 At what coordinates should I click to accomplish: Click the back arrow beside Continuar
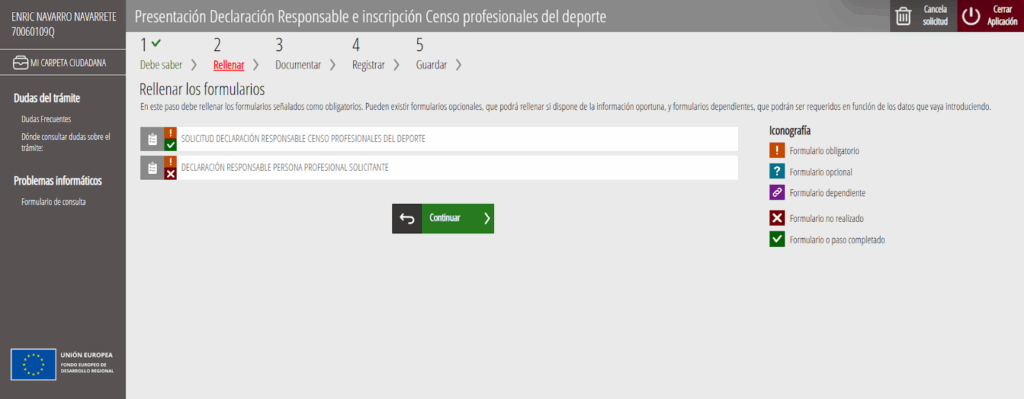point(407,219)
